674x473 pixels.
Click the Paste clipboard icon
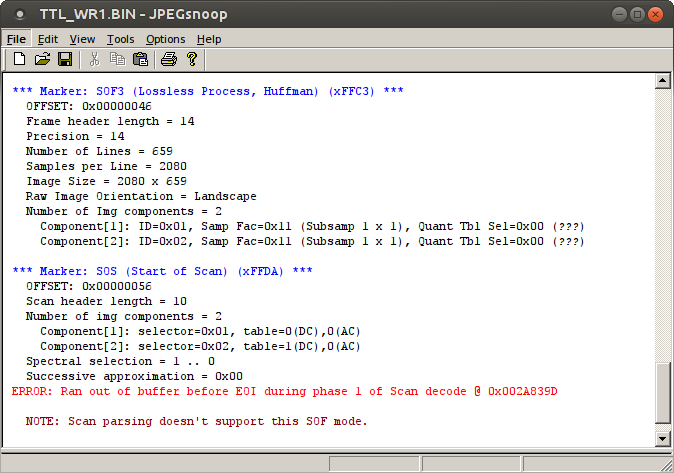(x=141, y=59)
